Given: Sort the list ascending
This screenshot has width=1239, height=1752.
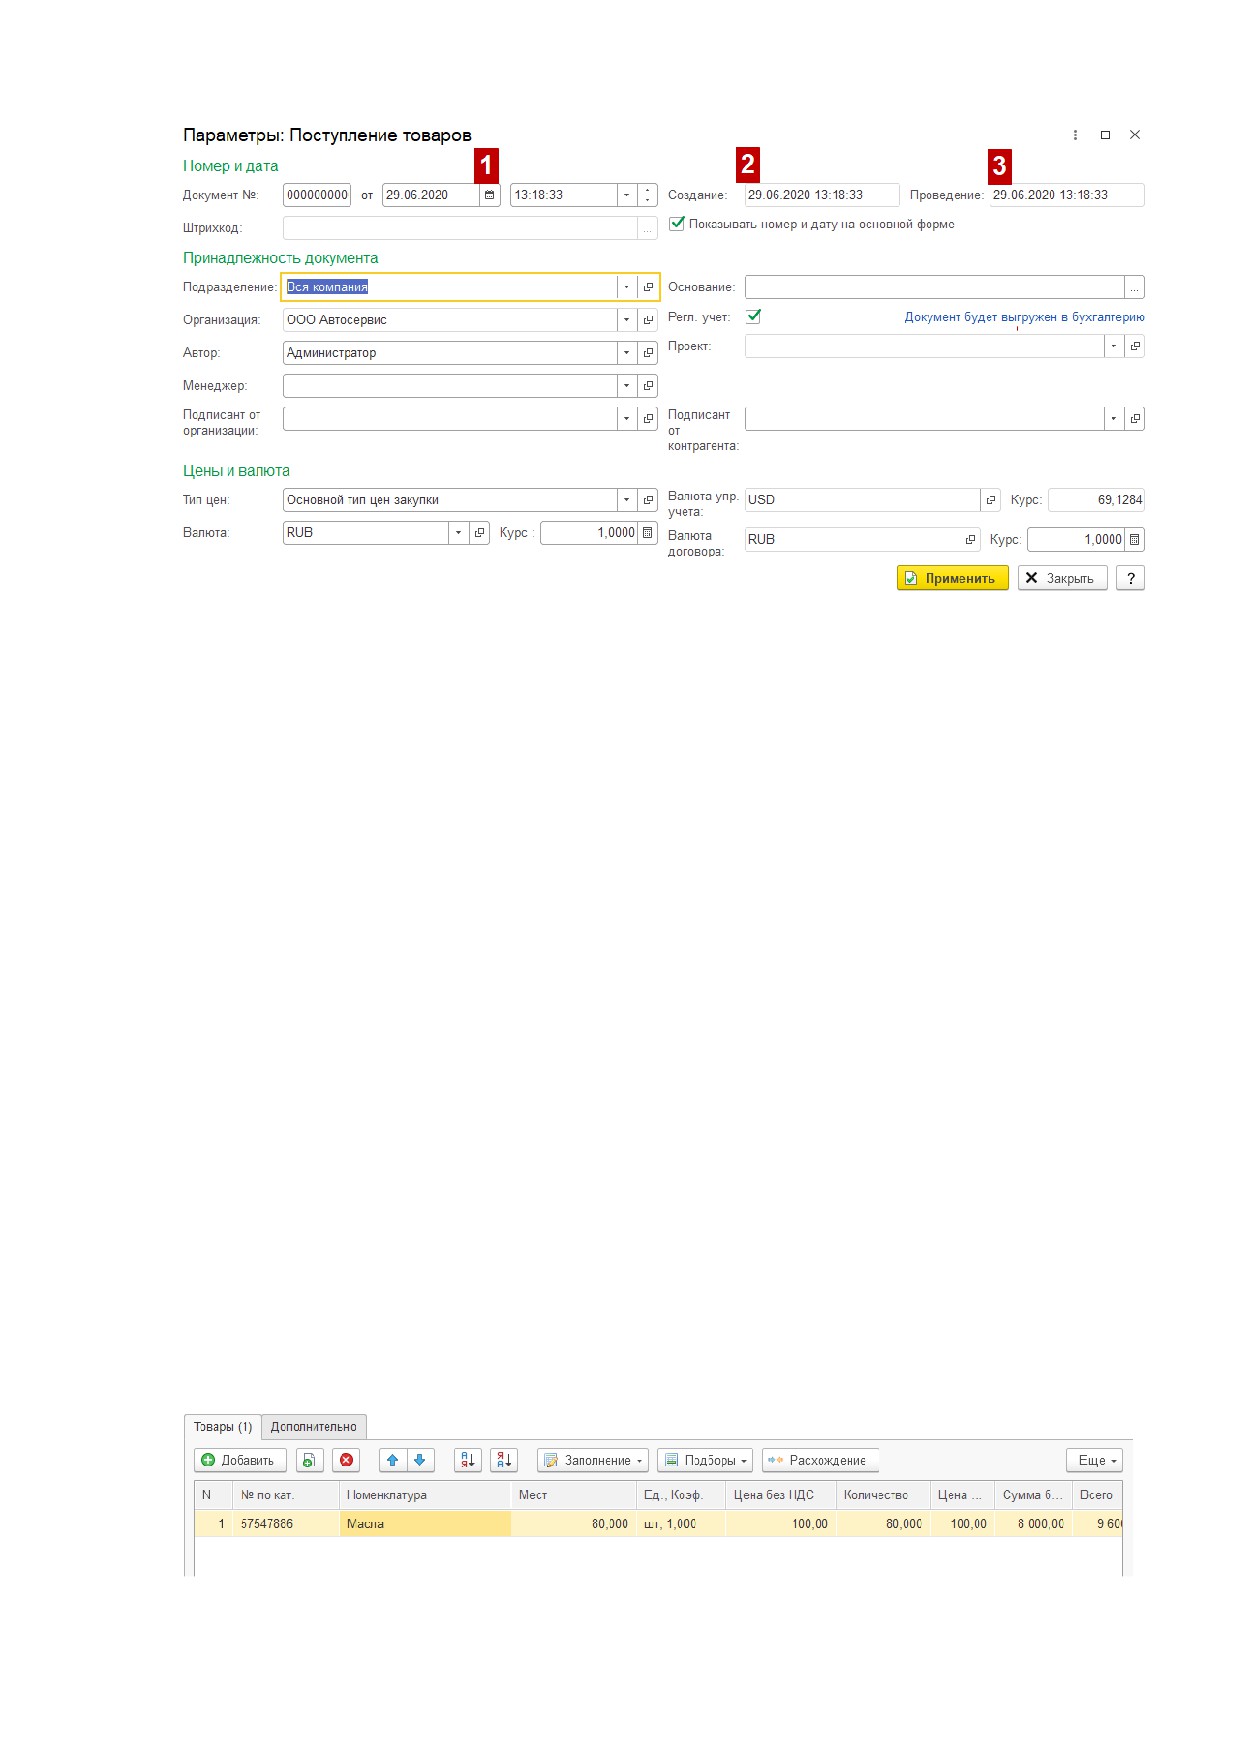Looking at the screenshot, I should point(468,1460).
